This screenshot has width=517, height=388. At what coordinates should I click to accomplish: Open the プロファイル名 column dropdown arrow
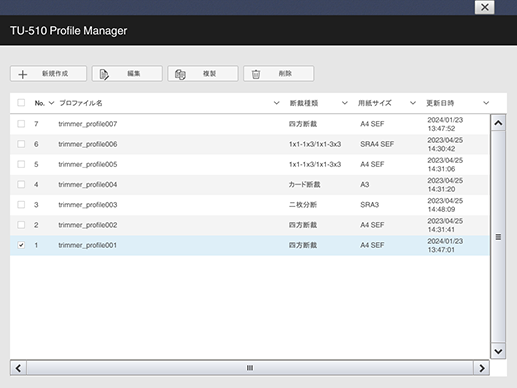276,103
